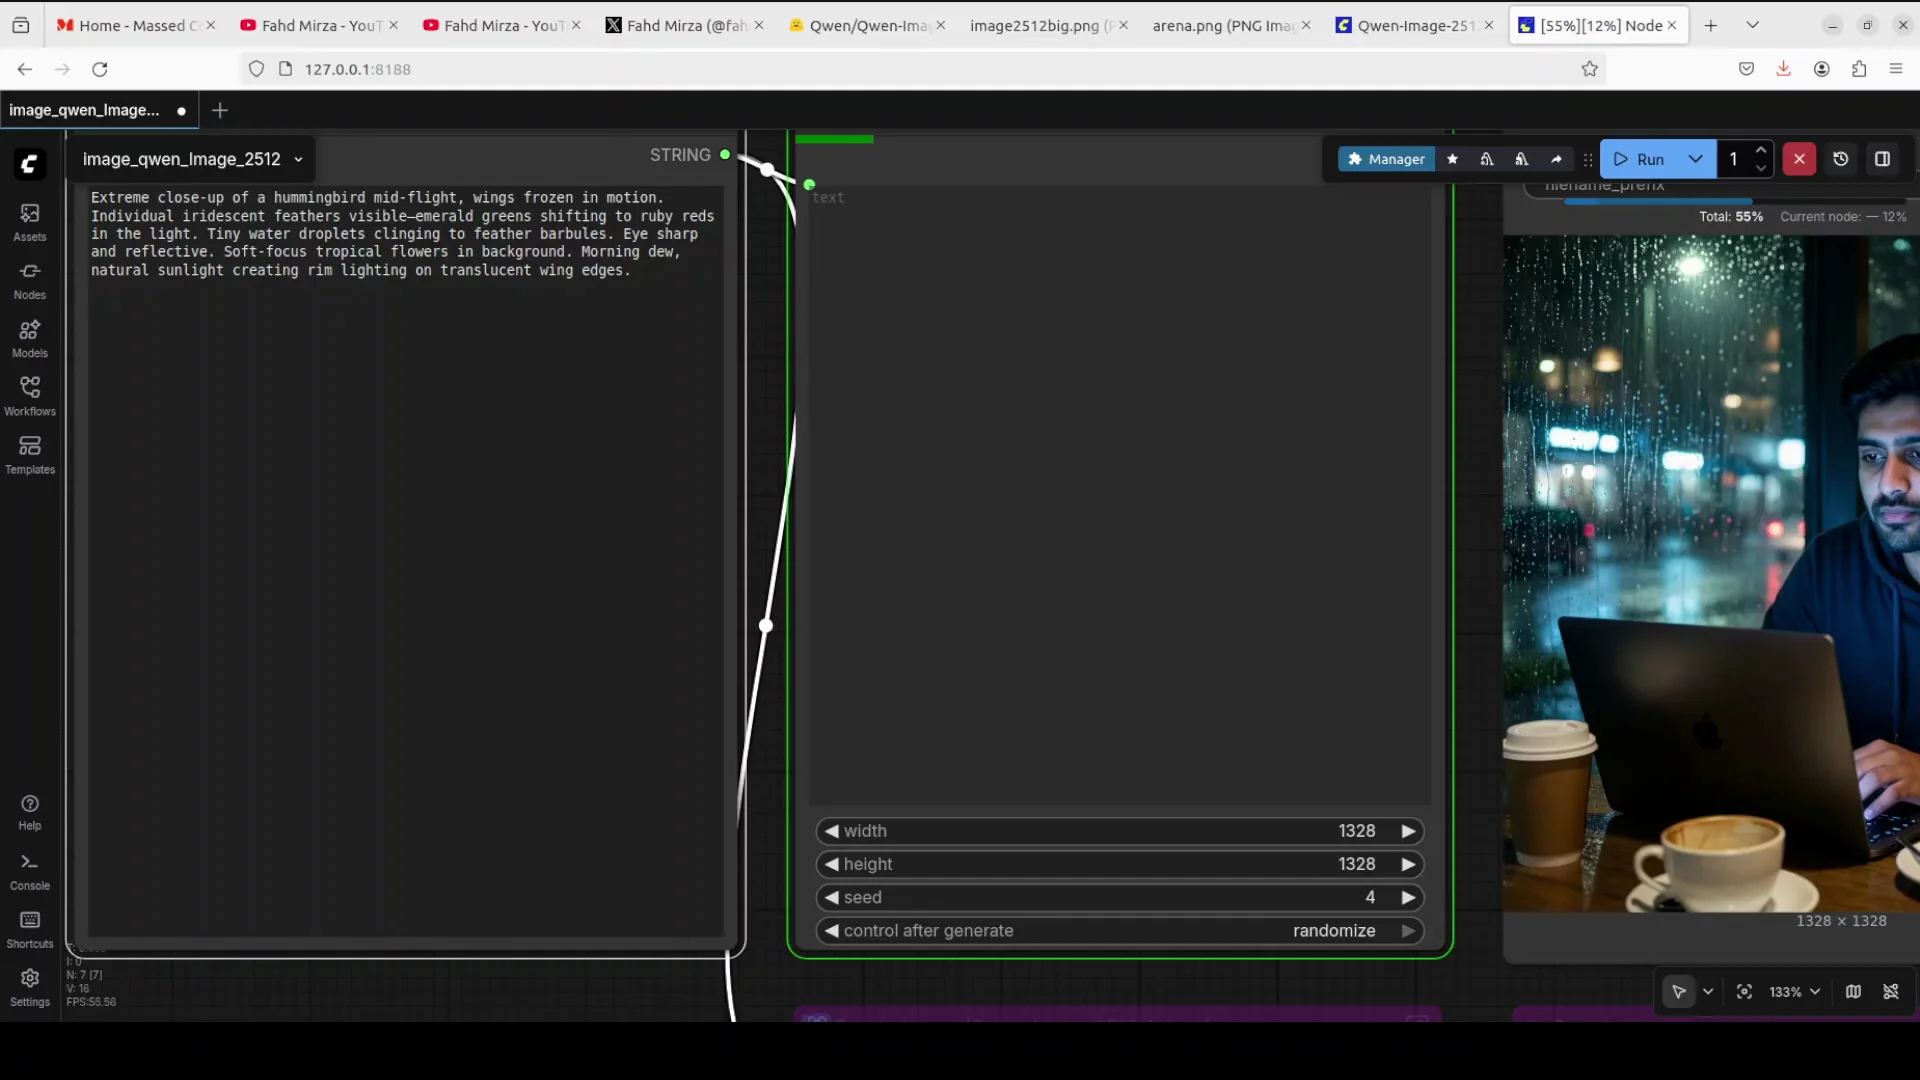This screenshot has height=1080, width=1920.
Task: Open the workflow history via clock icon
Action: (1841, 159)
